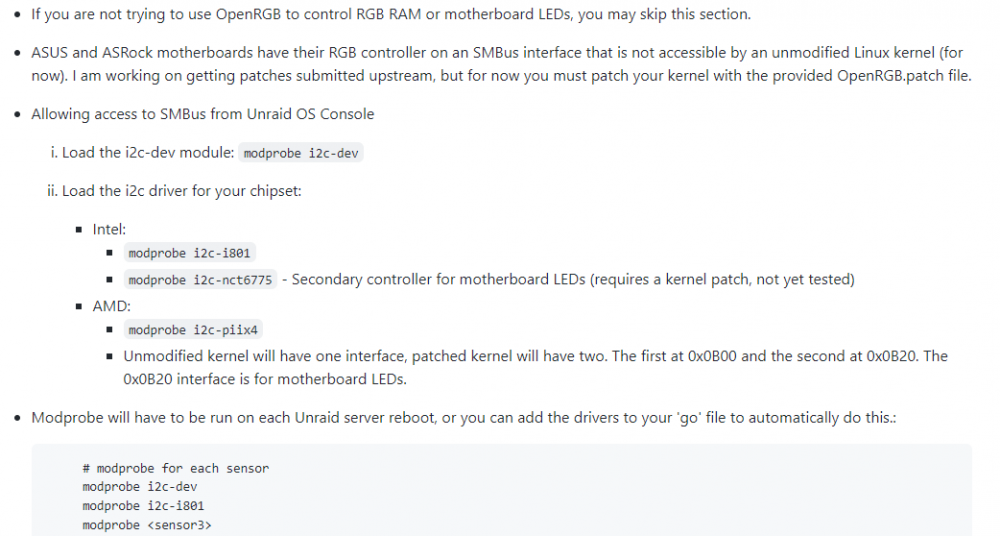Click the 'modprobe <sensor3>' line in code block
Viewport: 1000px width, 536px height.
tap(147, 525)
